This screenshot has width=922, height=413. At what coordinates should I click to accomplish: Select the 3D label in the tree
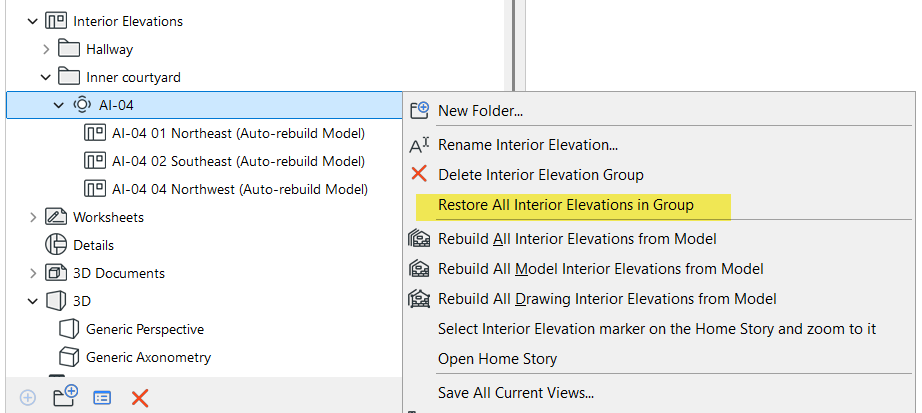(82, 301)
